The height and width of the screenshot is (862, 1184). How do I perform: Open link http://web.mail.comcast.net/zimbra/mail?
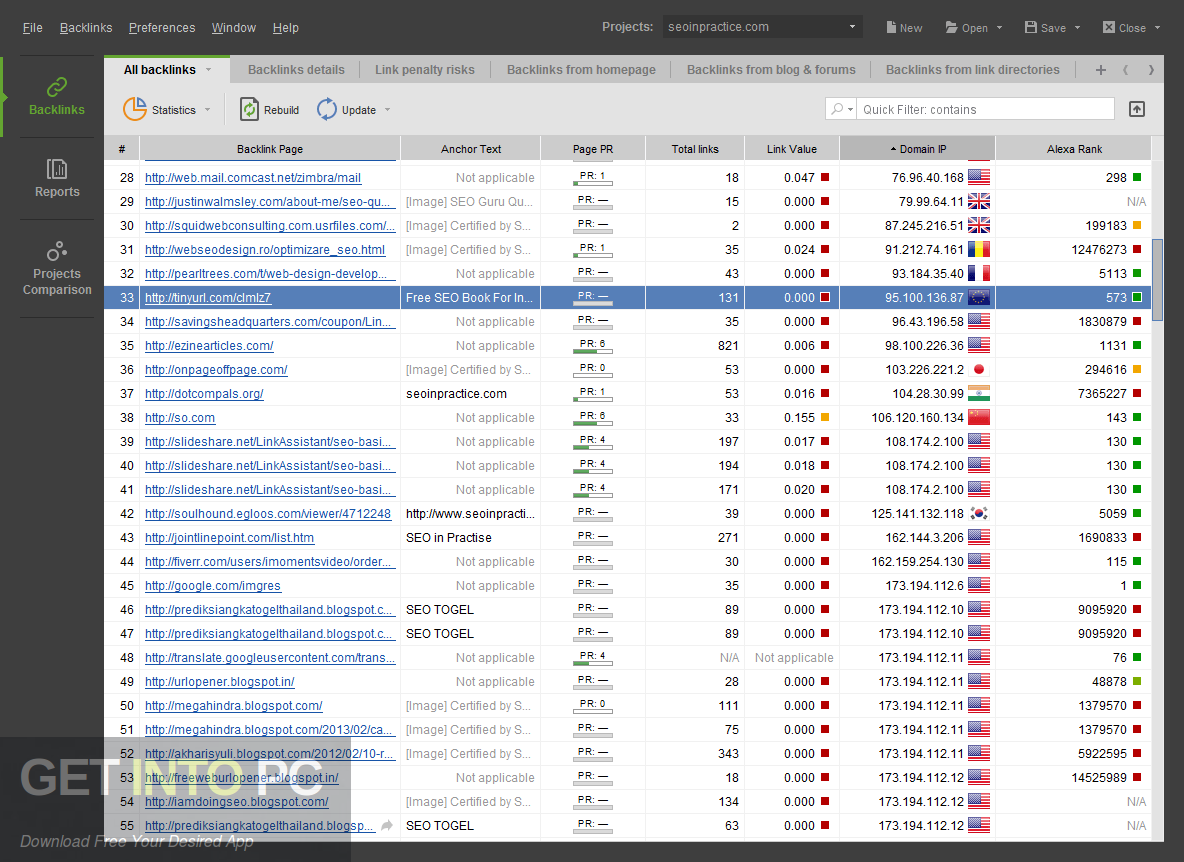point(253,177)
